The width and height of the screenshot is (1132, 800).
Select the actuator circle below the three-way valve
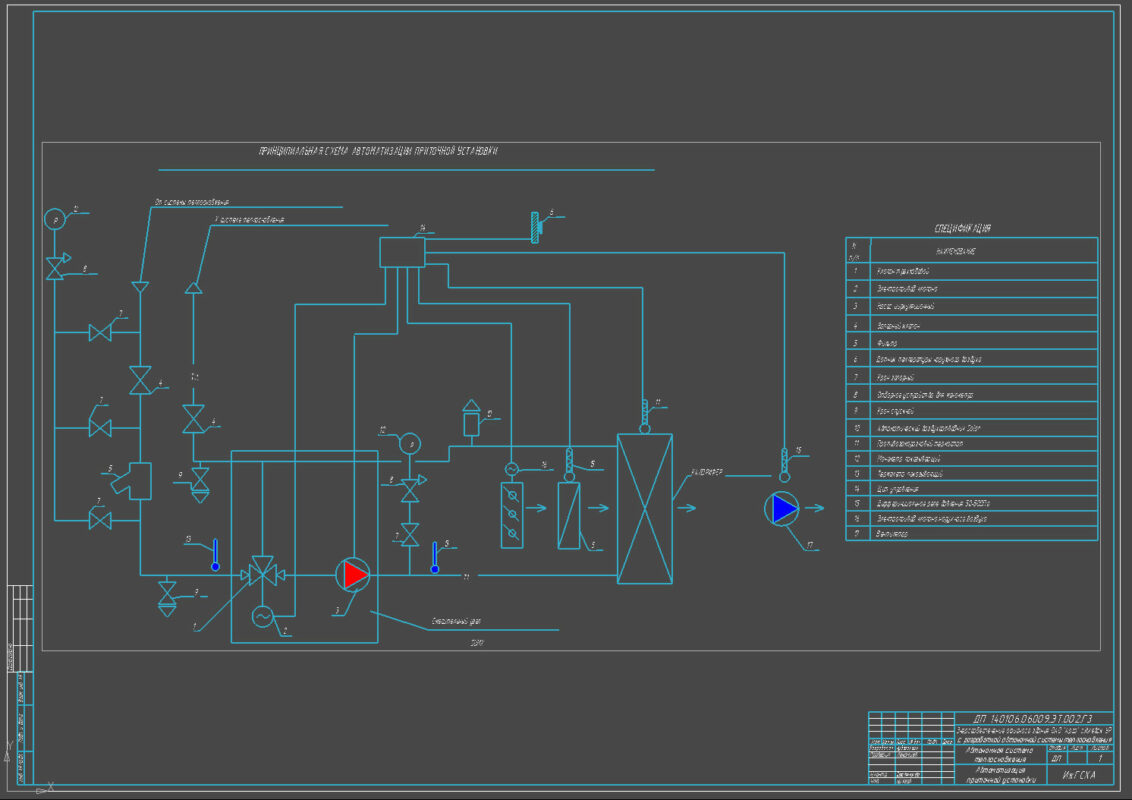263,616
